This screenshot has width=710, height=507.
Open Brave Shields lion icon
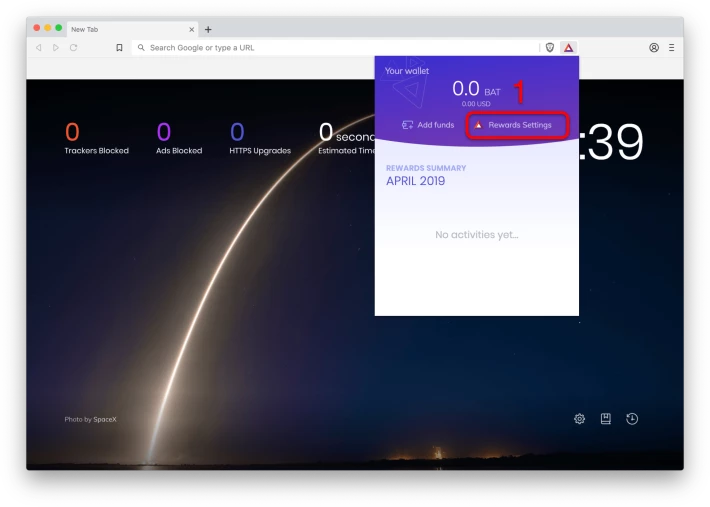point(550,48)
